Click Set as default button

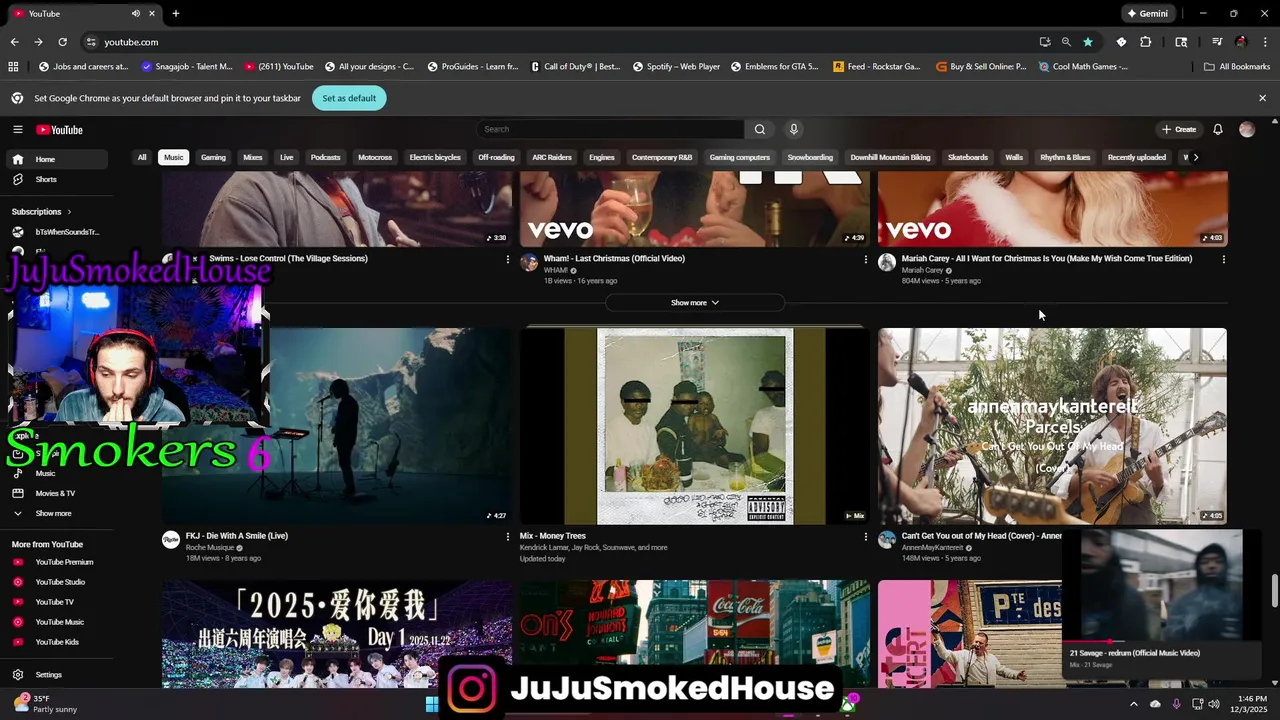coord(349,98)
